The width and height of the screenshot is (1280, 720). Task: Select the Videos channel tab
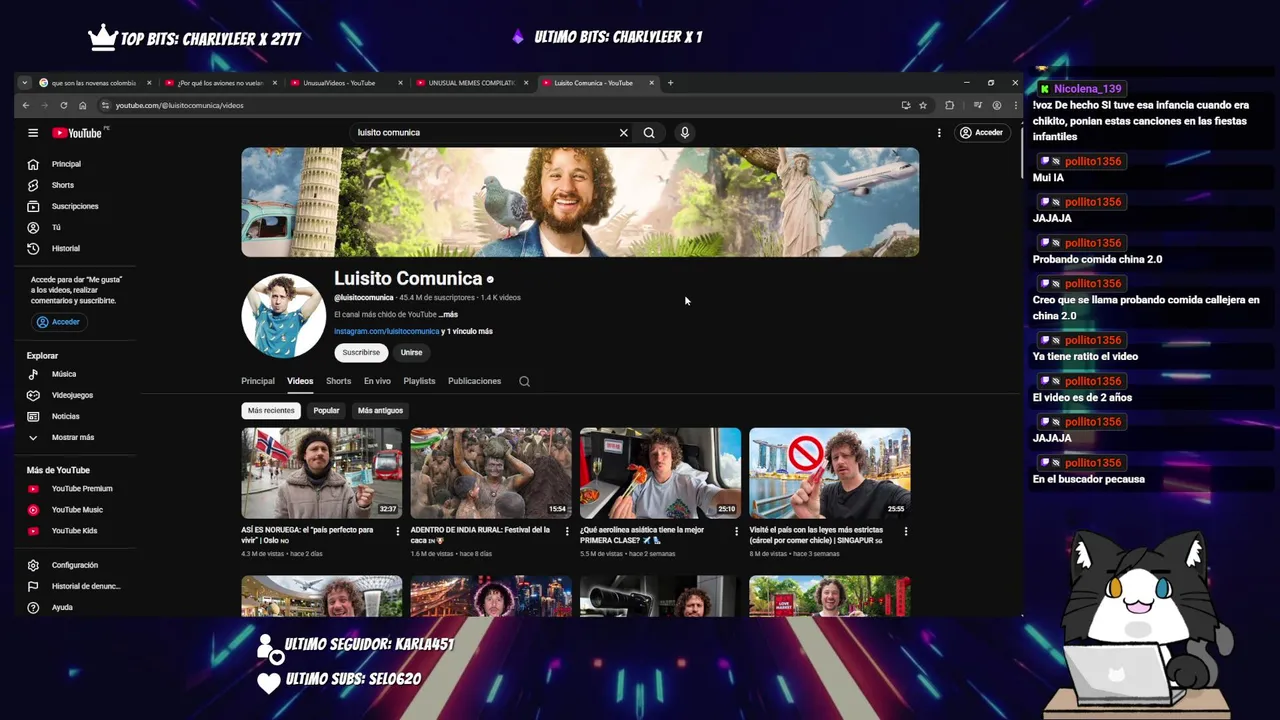tap(300, 381)
